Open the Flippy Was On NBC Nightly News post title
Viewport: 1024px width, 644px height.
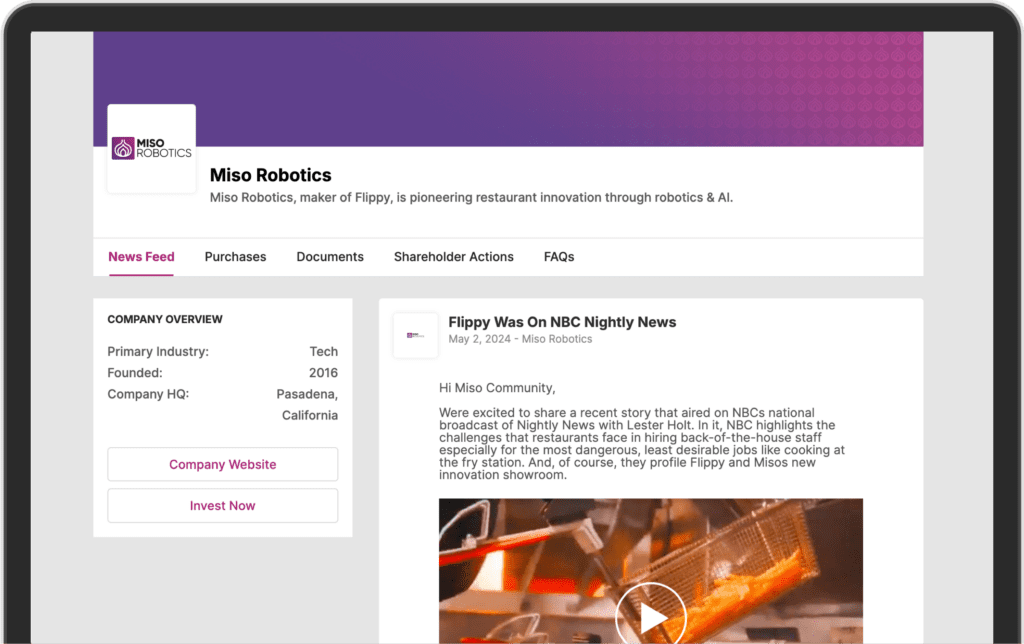tap(562, 322)
